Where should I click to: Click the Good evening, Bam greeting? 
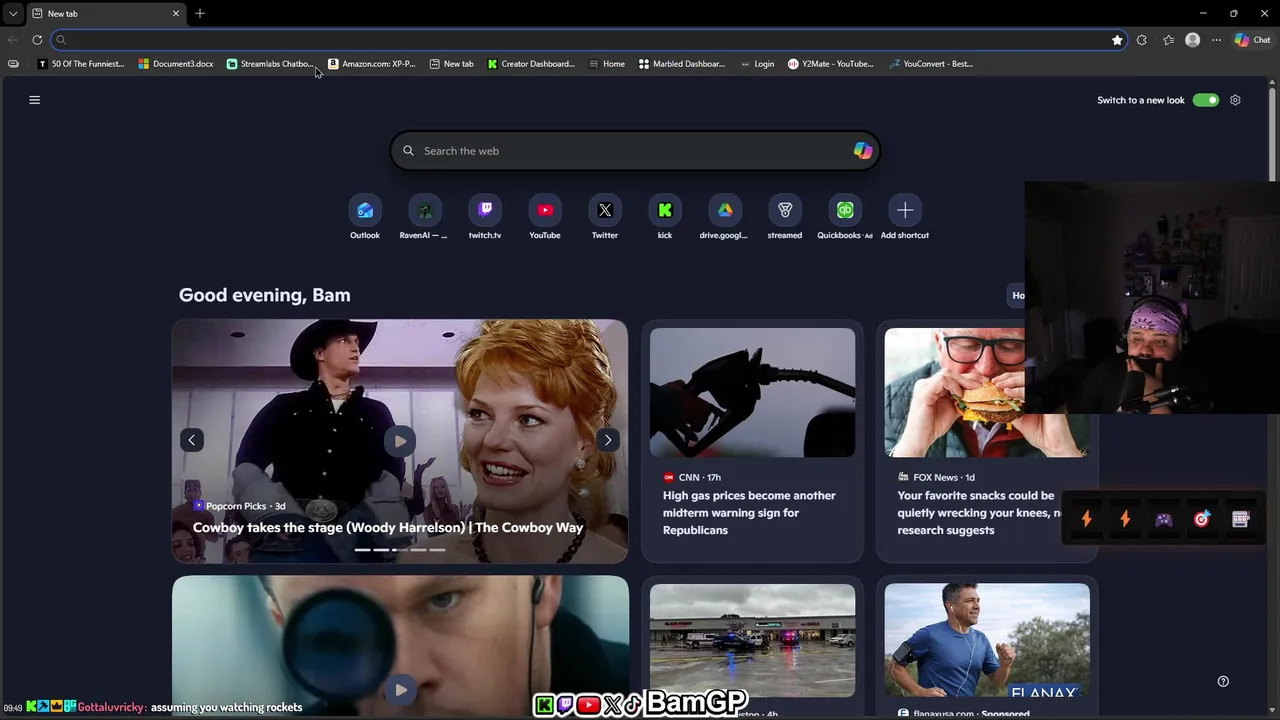pos(265,295)
